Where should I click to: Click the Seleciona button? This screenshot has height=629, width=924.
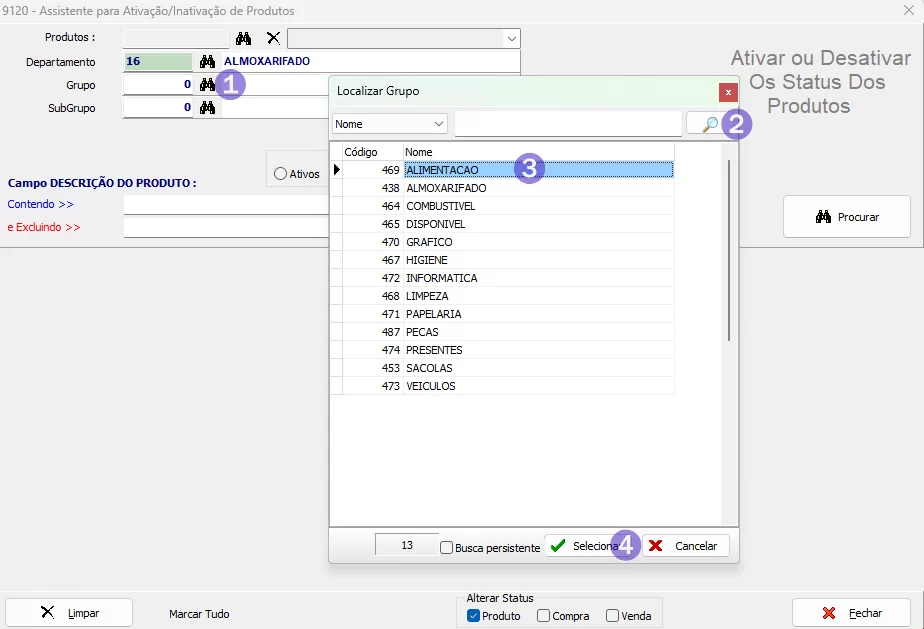[x=585, y=546]
